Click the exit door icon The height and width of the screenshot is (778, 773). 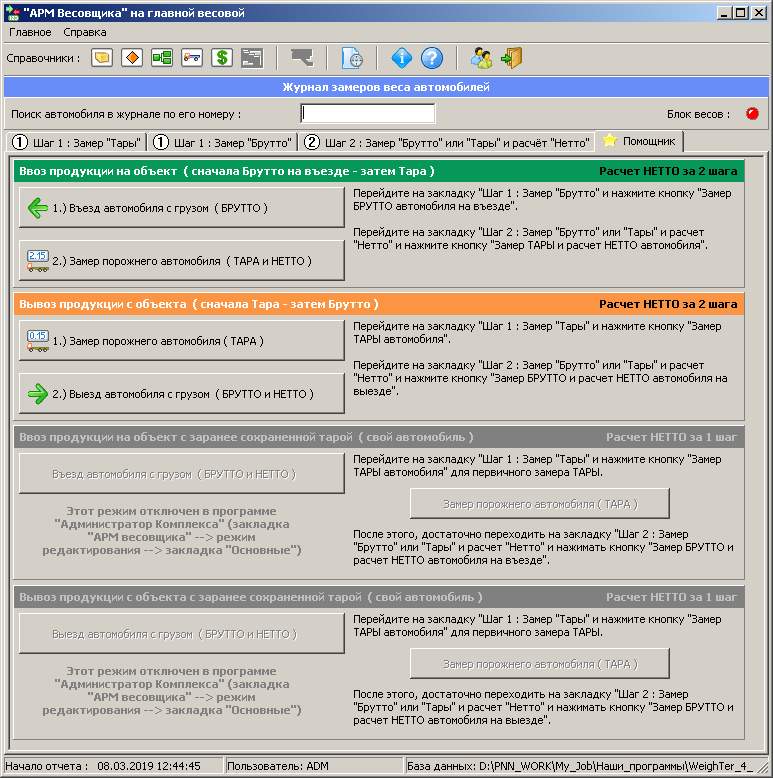(x=512, y=58)
